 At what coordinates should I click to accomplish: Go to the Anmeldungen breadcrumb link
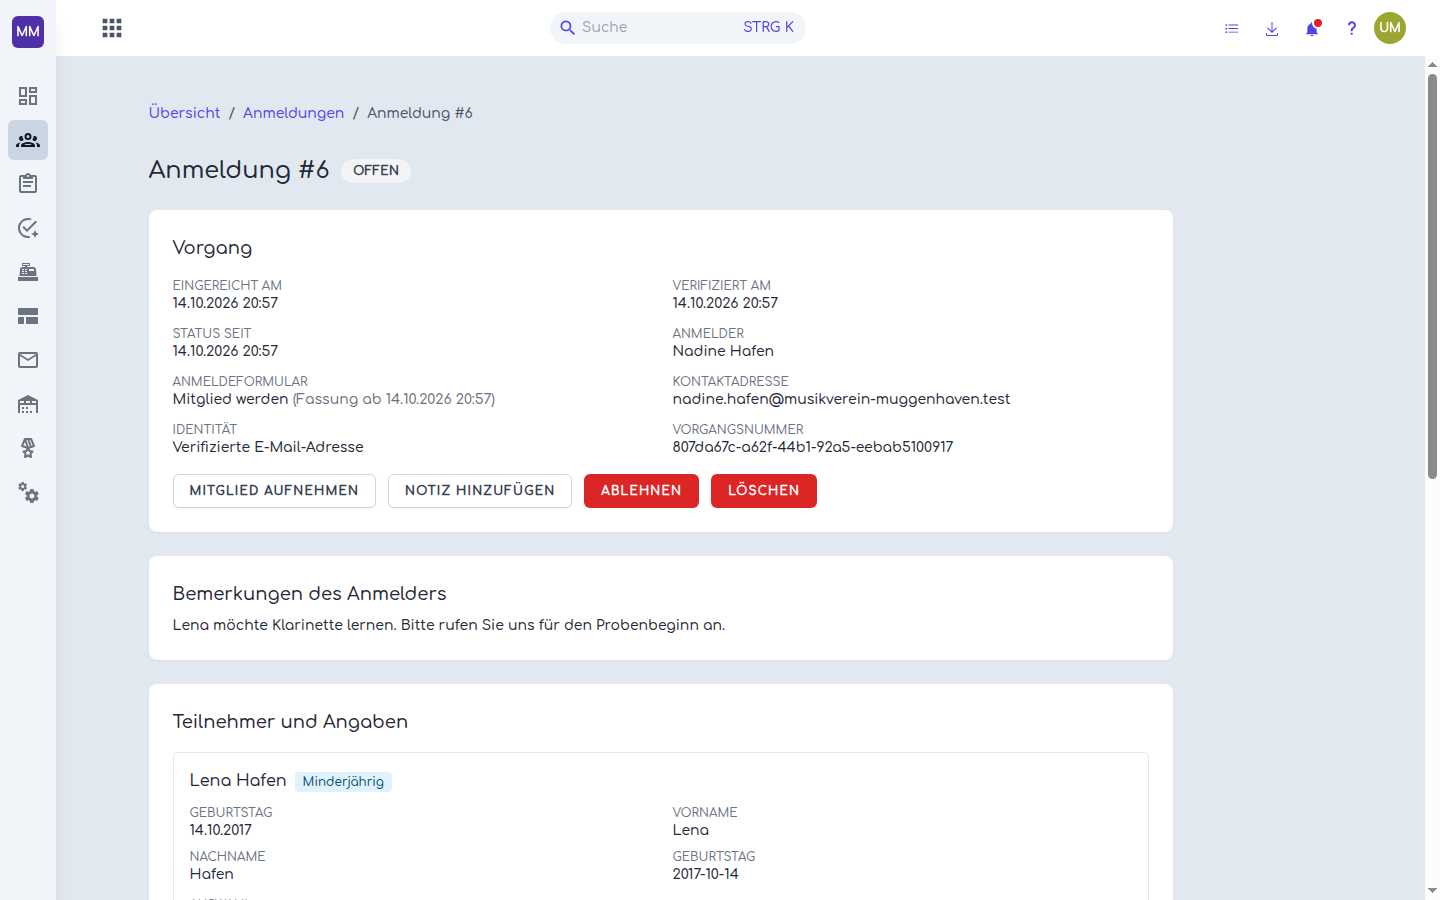point(293,113)
